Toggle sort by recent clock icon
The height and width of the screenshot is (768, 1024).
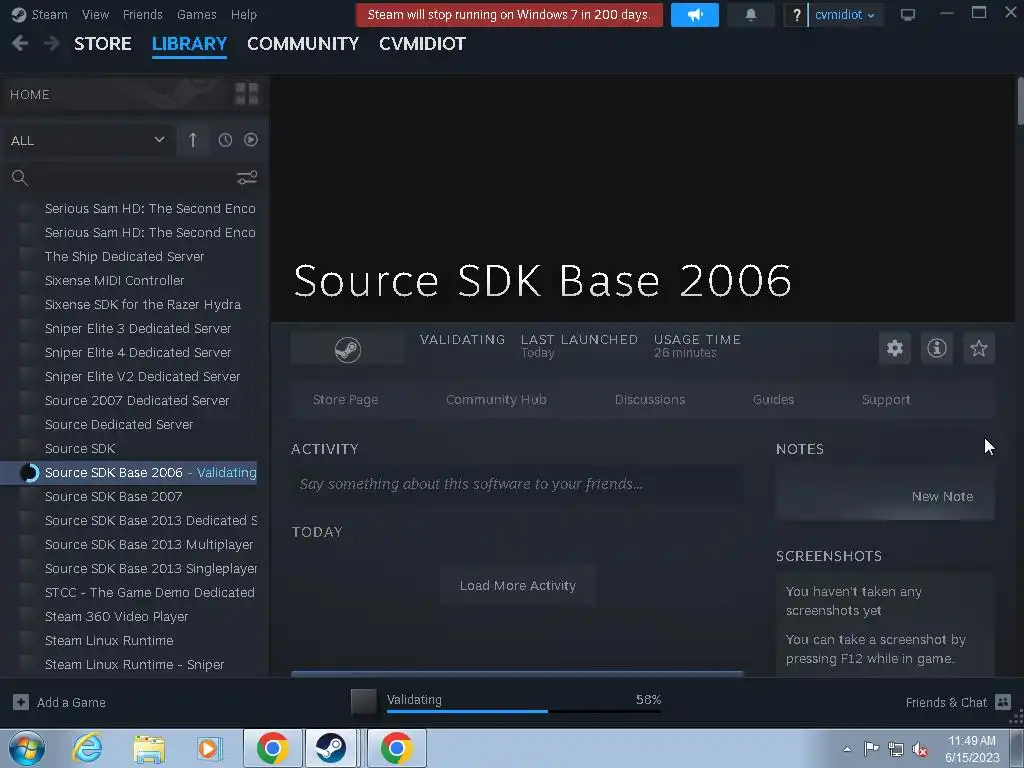(225, 140)
